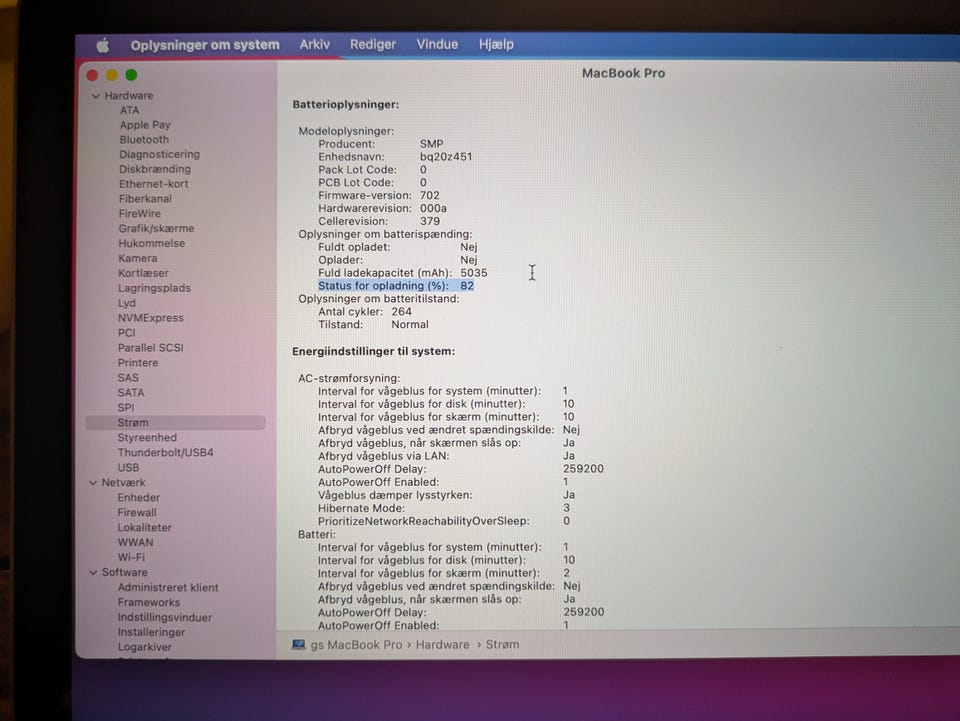Select Administreret klient under Software
The width and height of the screenshot is (960, 721).
168,588
